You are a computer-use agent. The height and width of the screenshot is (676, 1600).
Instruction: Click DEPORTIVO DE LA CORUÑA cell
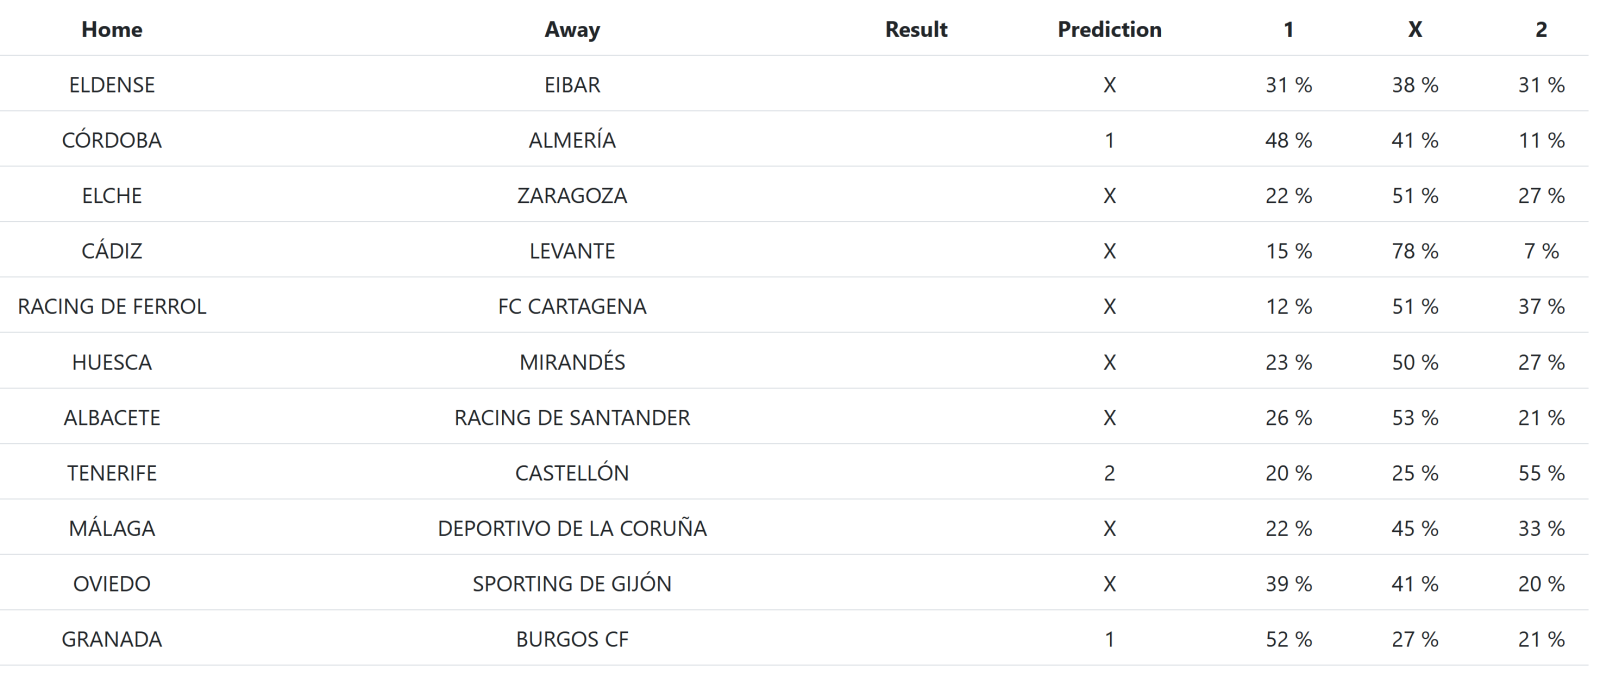572,528
